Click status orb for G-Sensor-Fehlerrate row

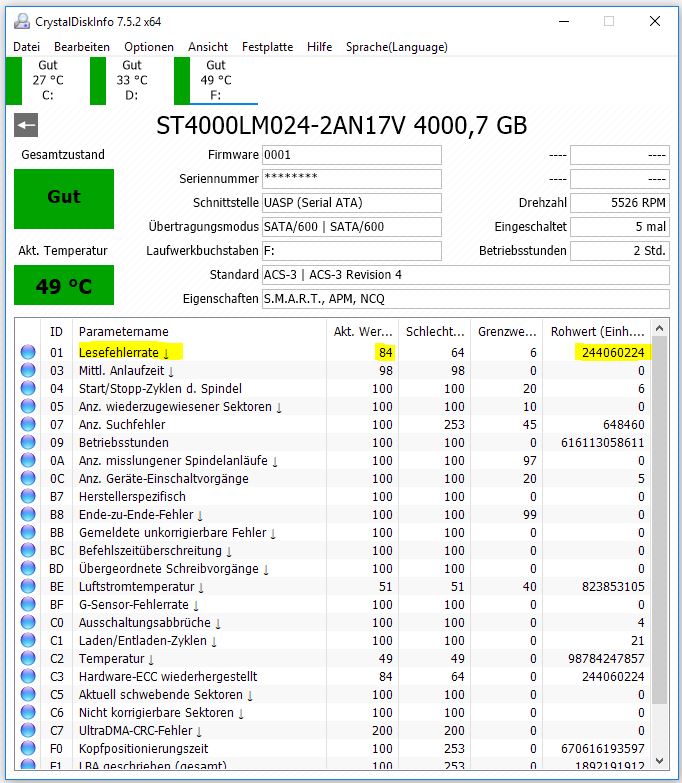(28, 604)
